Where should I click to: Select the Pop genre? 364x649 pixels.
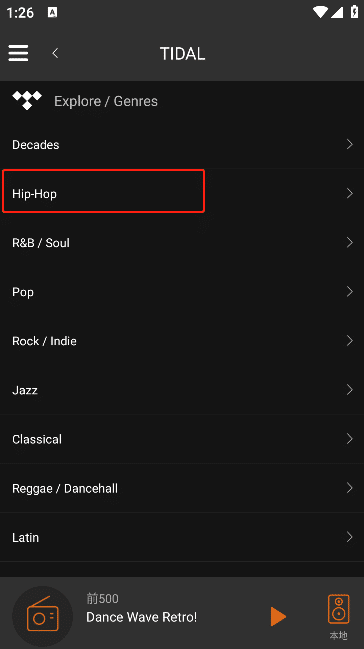click(182, 292)
